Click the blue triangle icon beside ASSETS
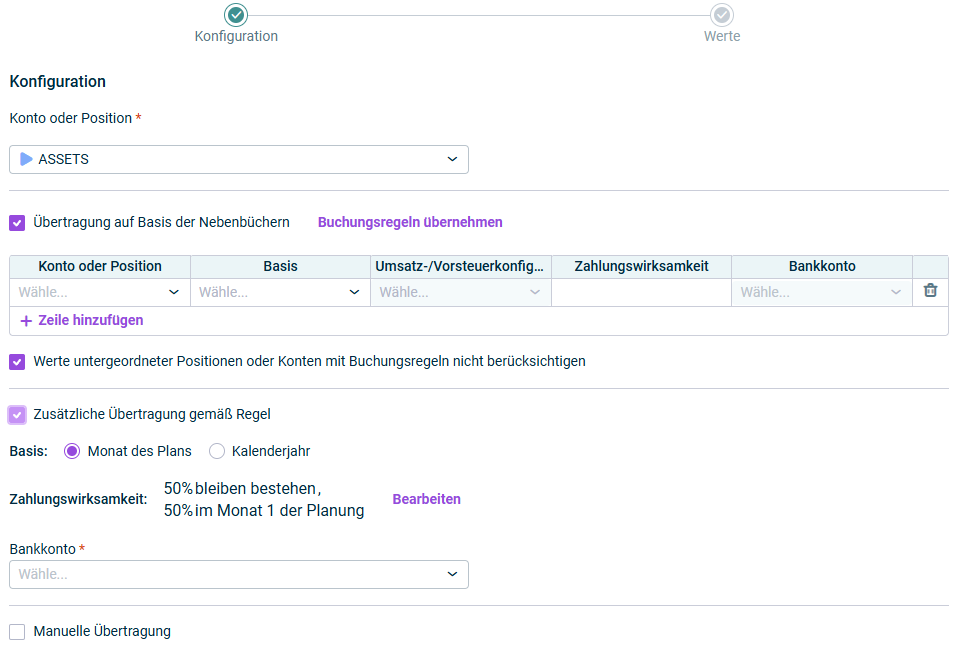This screenshot has width=962, height=652. click(x=26, y=159)
